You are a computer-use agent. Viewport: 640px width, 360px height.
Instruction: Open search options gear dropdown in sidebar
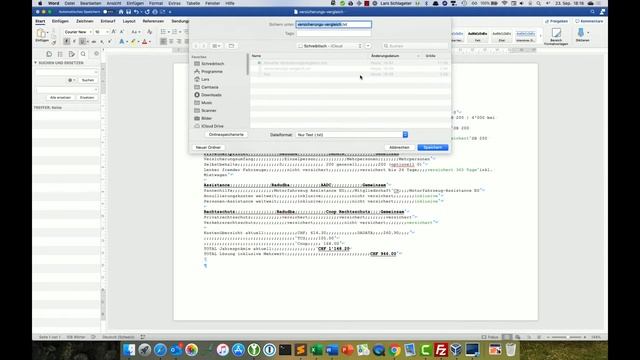[x=72, y=80]
